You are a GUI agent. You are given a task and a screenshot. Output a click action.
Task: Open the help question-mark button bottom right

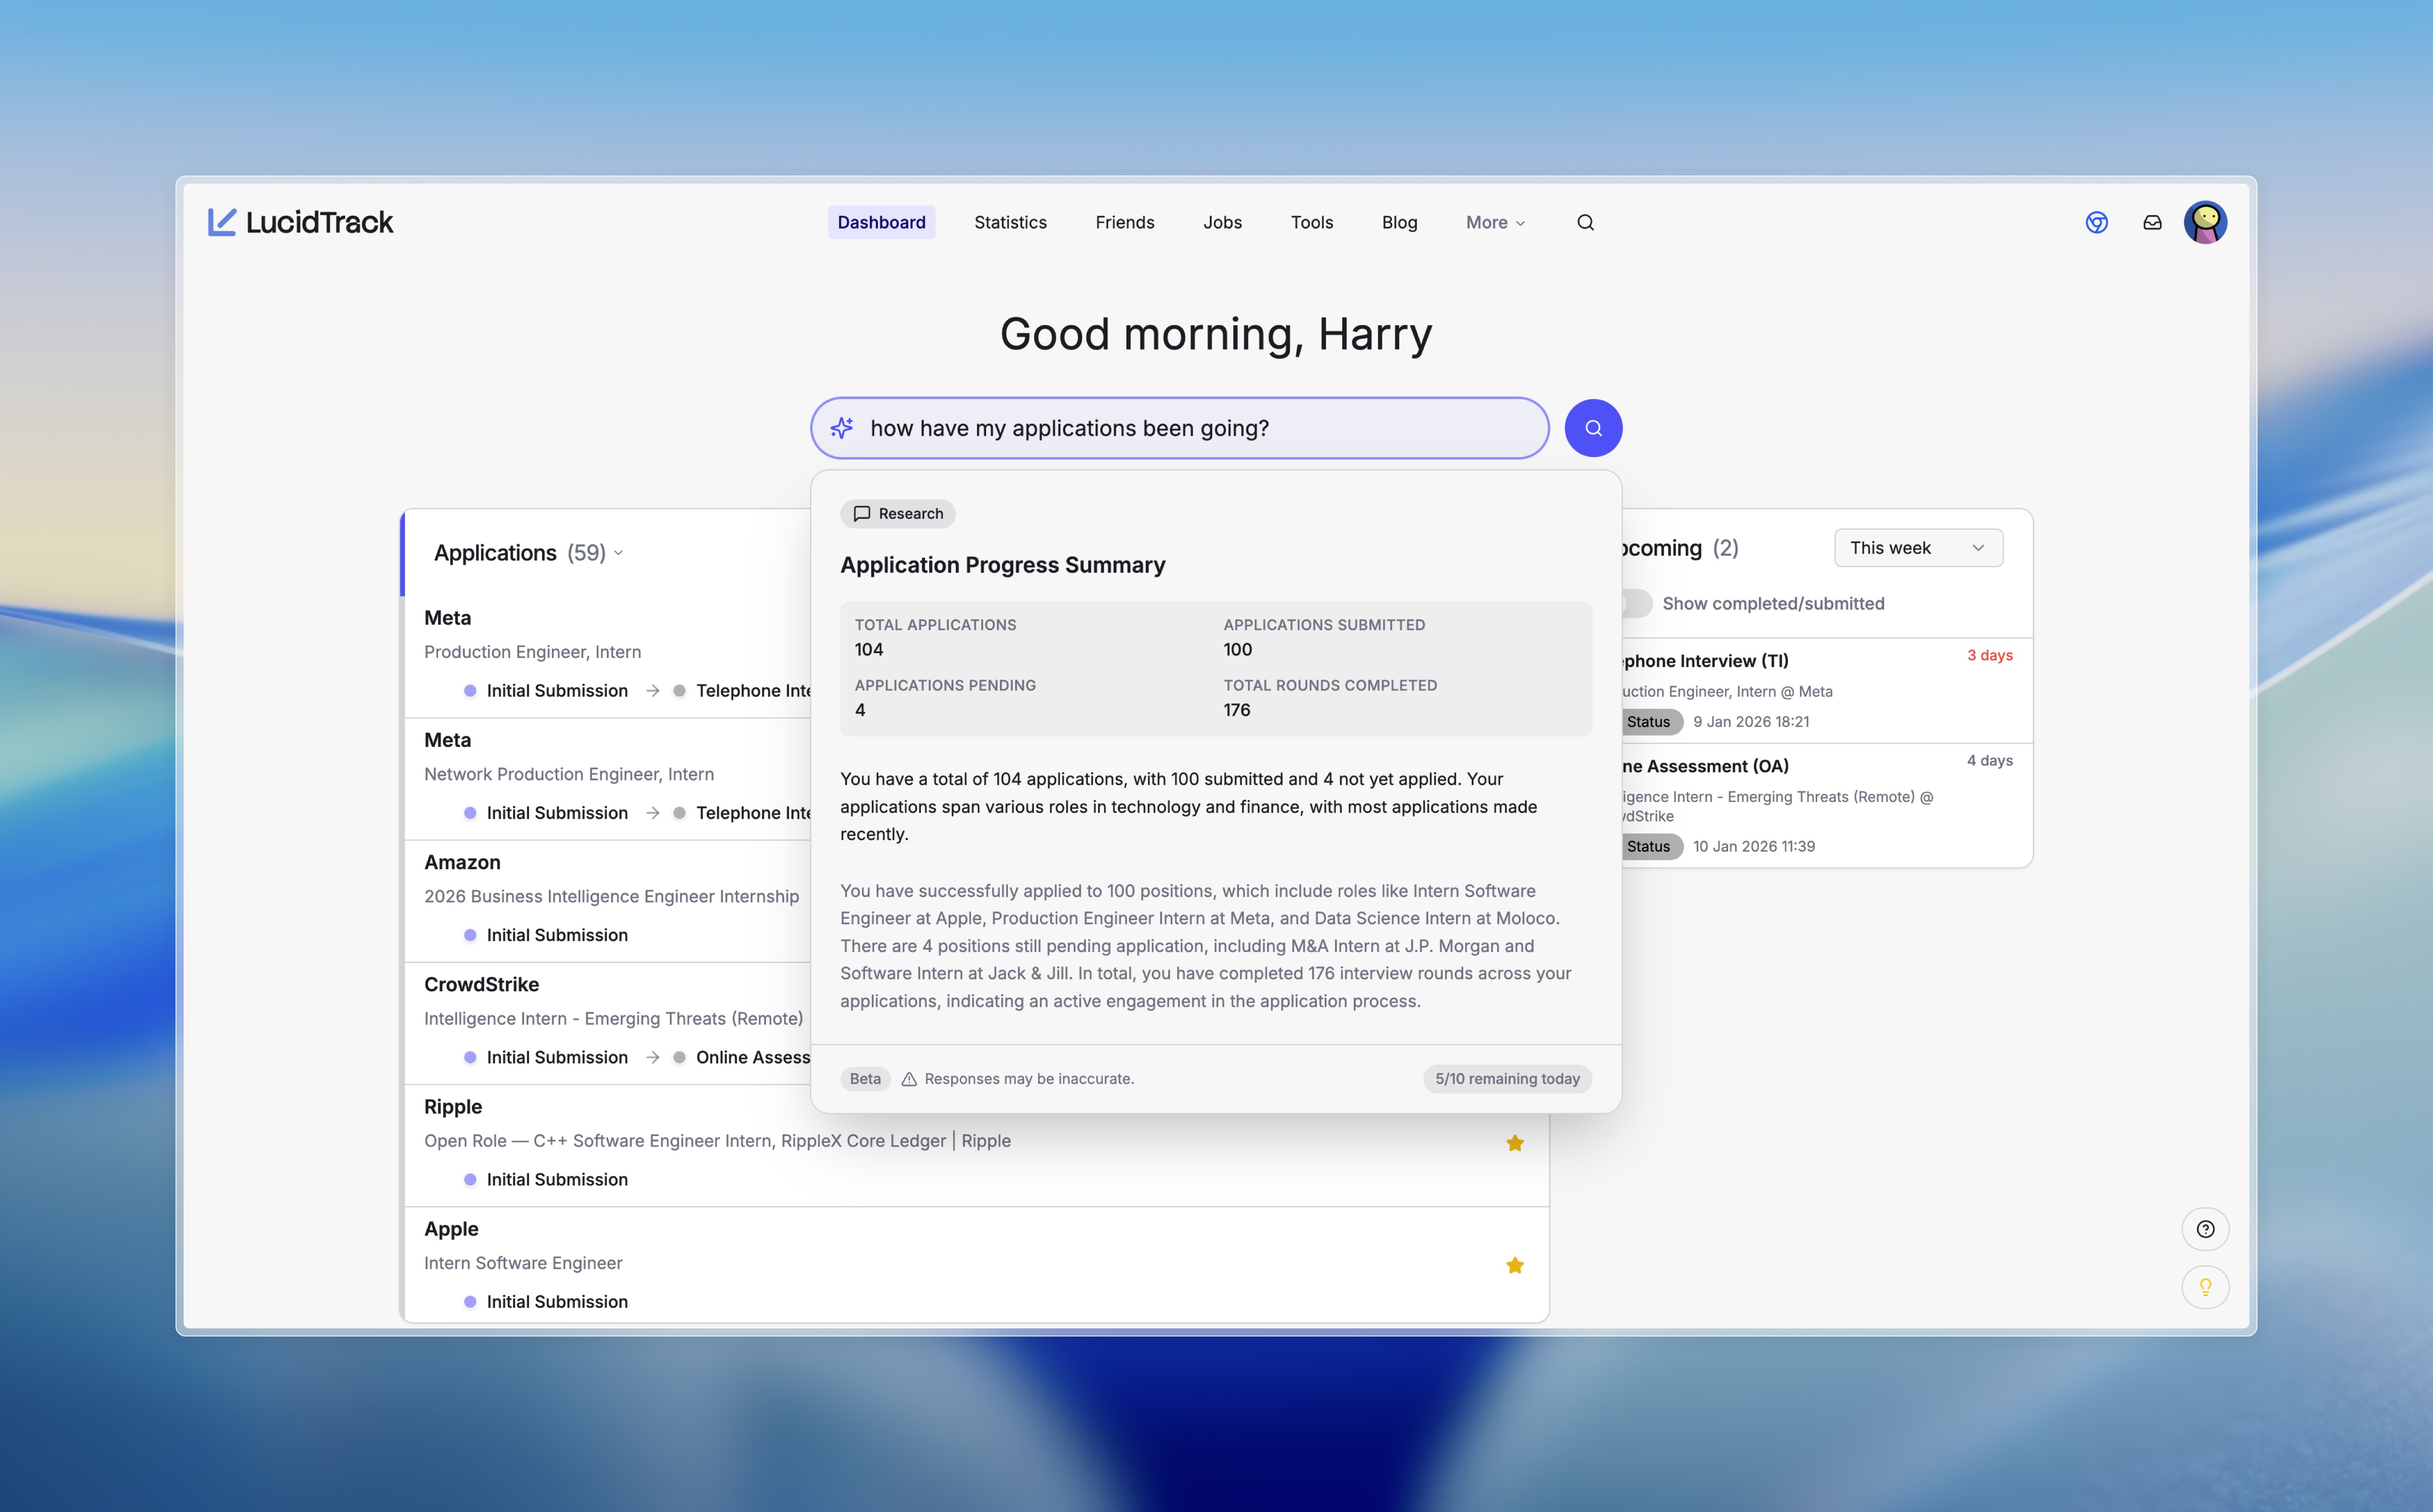tap(2206, 1229)
